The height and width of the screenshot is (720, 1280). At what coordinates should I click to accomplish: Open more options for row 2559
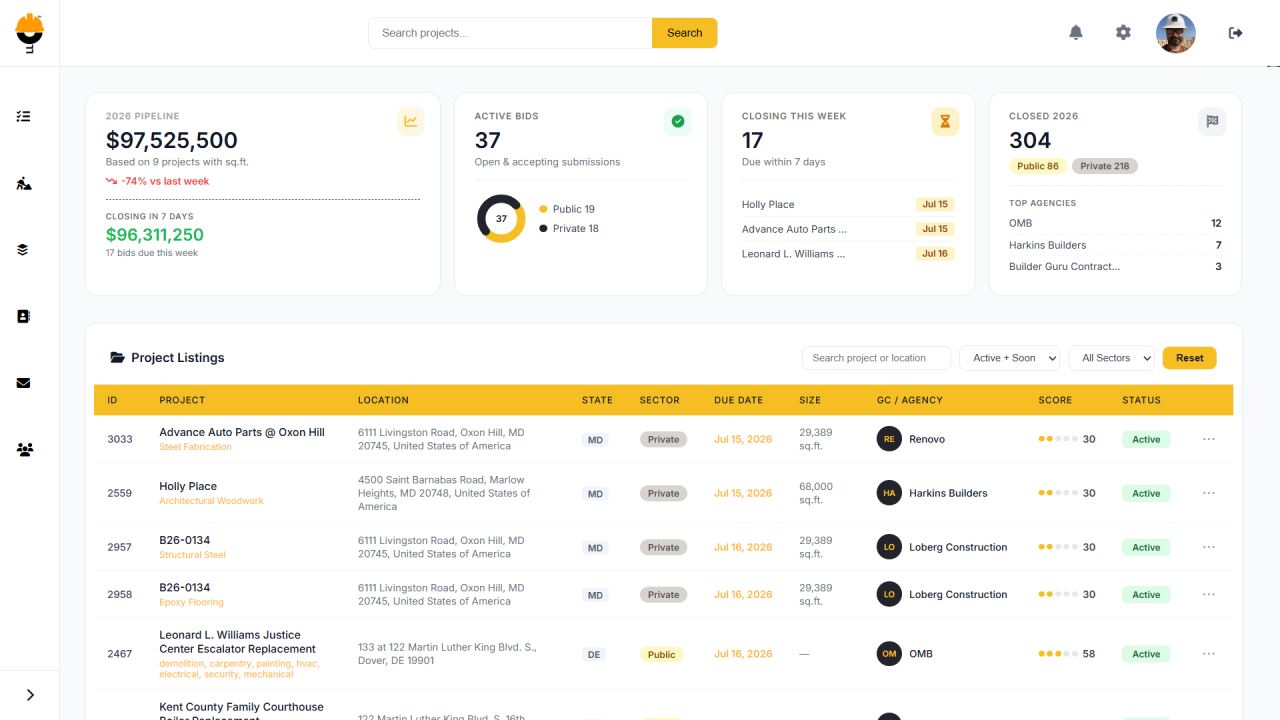1209,493
